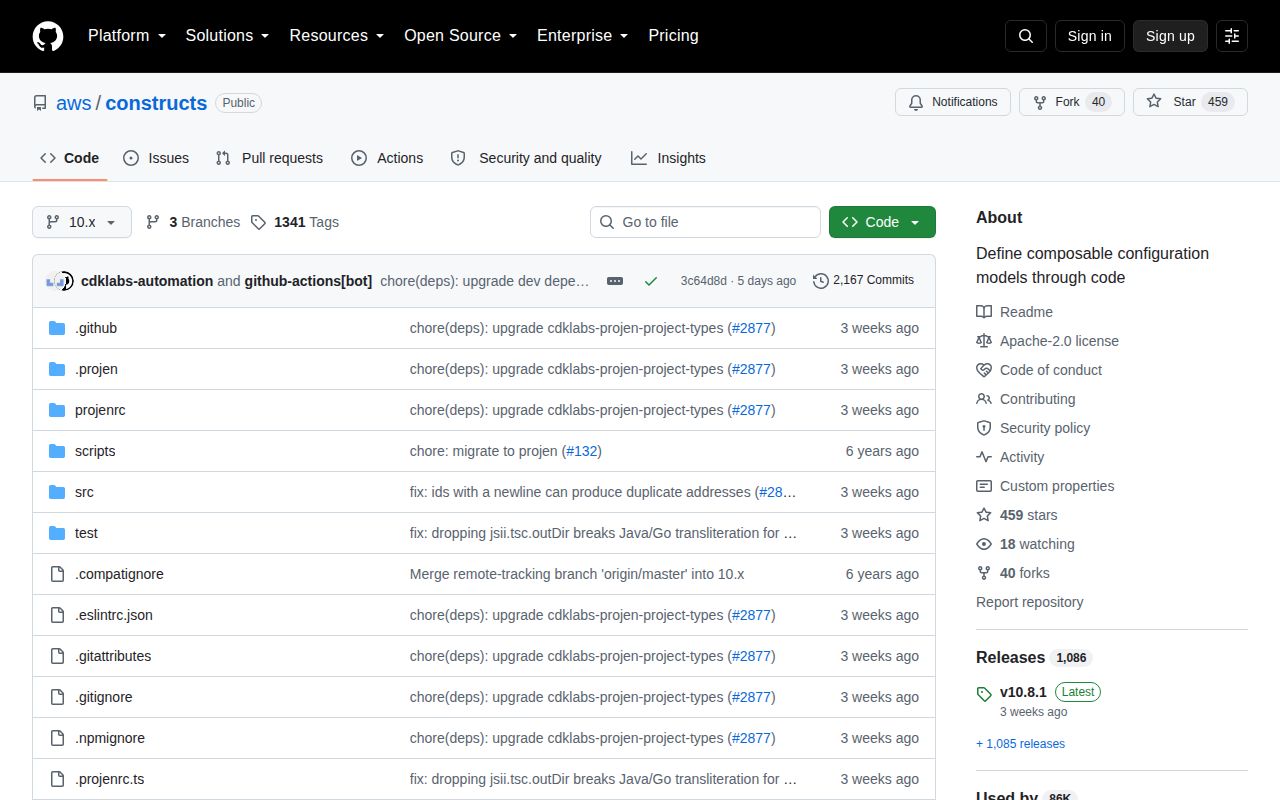Click the repository icon before aws

(x=40, y=103)
